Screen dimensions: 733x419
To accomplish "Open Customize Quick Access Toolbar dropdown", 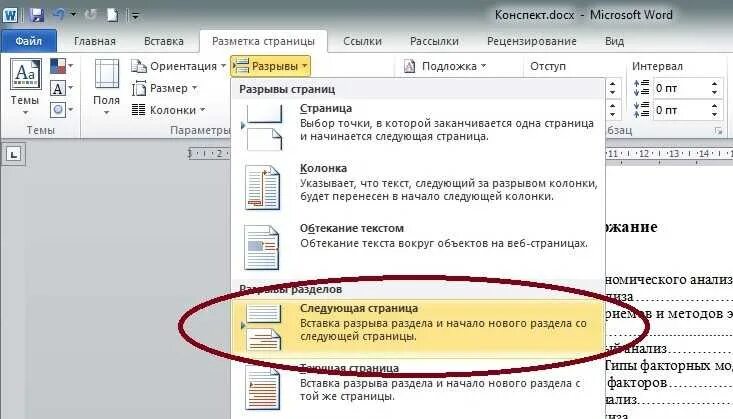I will point(135,16).
